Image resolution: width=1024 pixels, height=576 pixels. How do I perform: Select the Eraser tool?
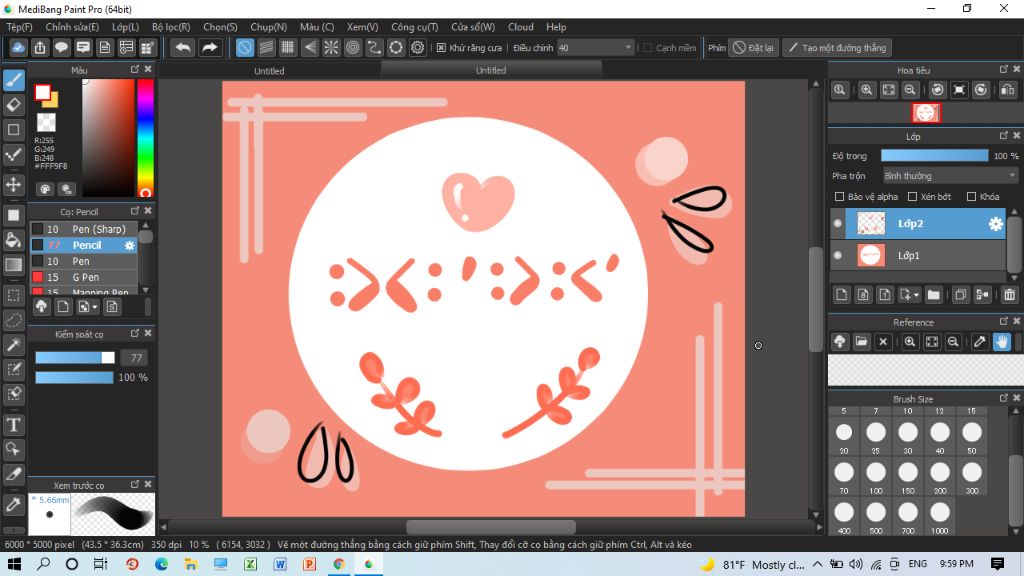tap(14, 104)
